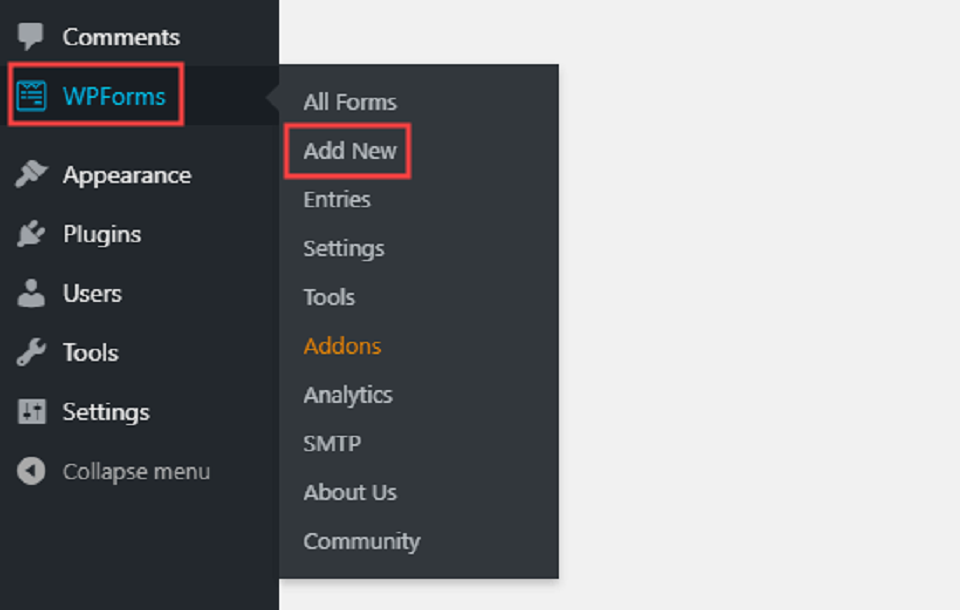
Task: Click the Plugins plug icon
Action: (x=31, y=234)
